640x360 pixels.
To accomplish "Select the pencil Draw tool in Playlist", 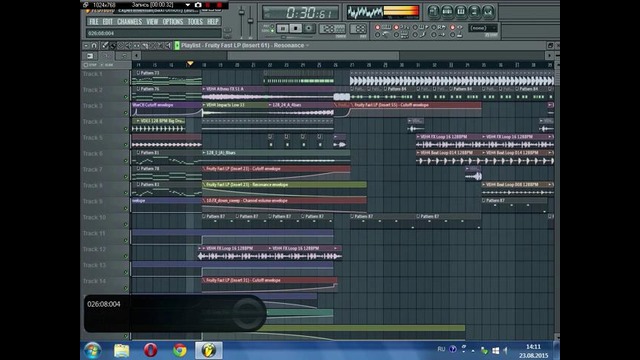I will pyautogui.click(x=105, y=45).
